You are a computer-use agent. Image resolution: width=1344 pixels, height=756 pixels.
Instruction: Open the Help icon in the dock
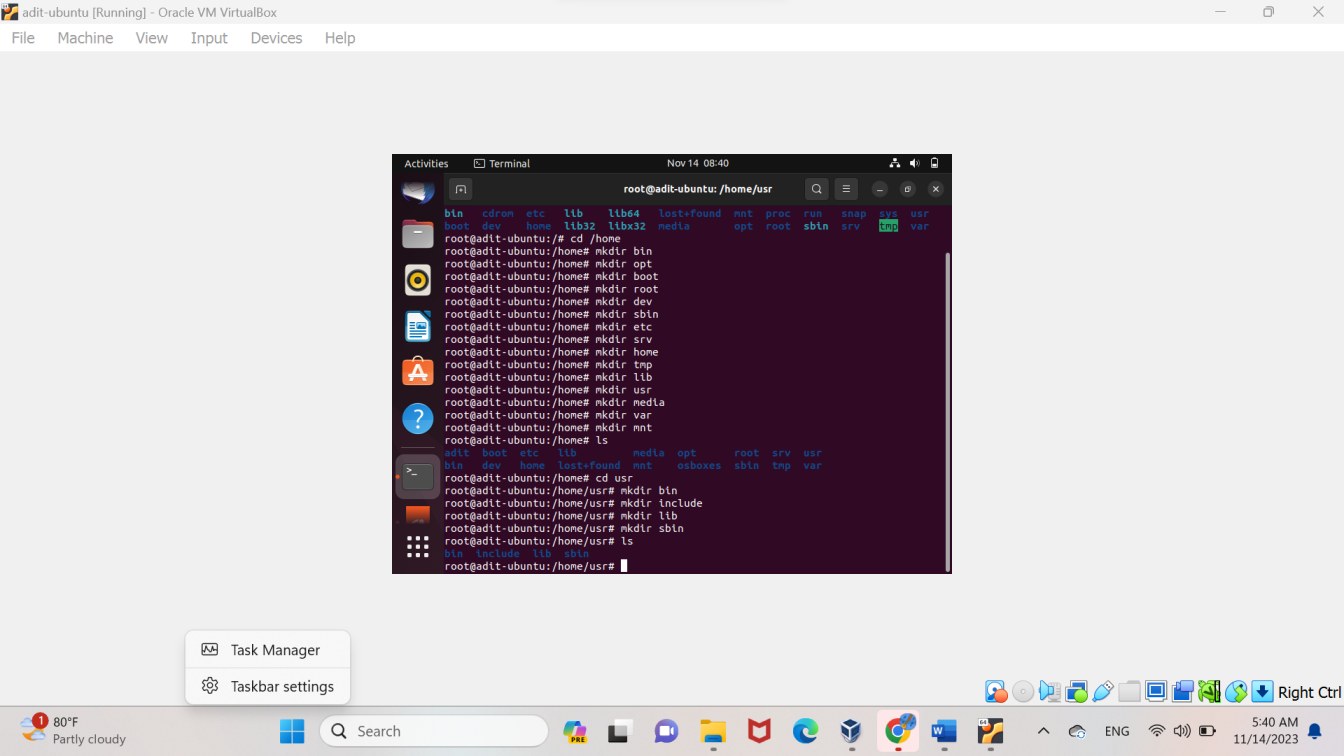418,418
